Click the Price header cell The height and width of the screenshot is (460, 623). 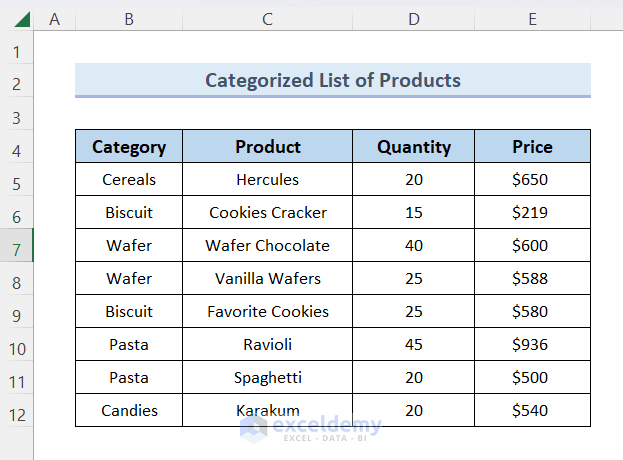coord(532,147)
